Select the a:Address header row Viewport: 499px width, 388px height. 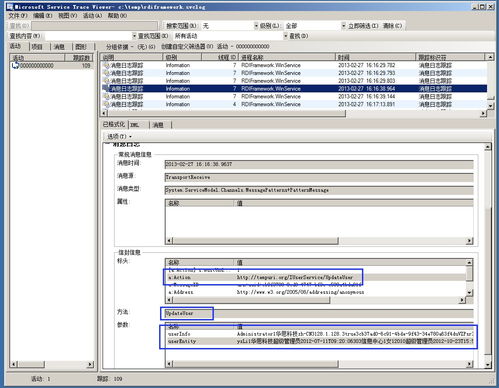315,292
